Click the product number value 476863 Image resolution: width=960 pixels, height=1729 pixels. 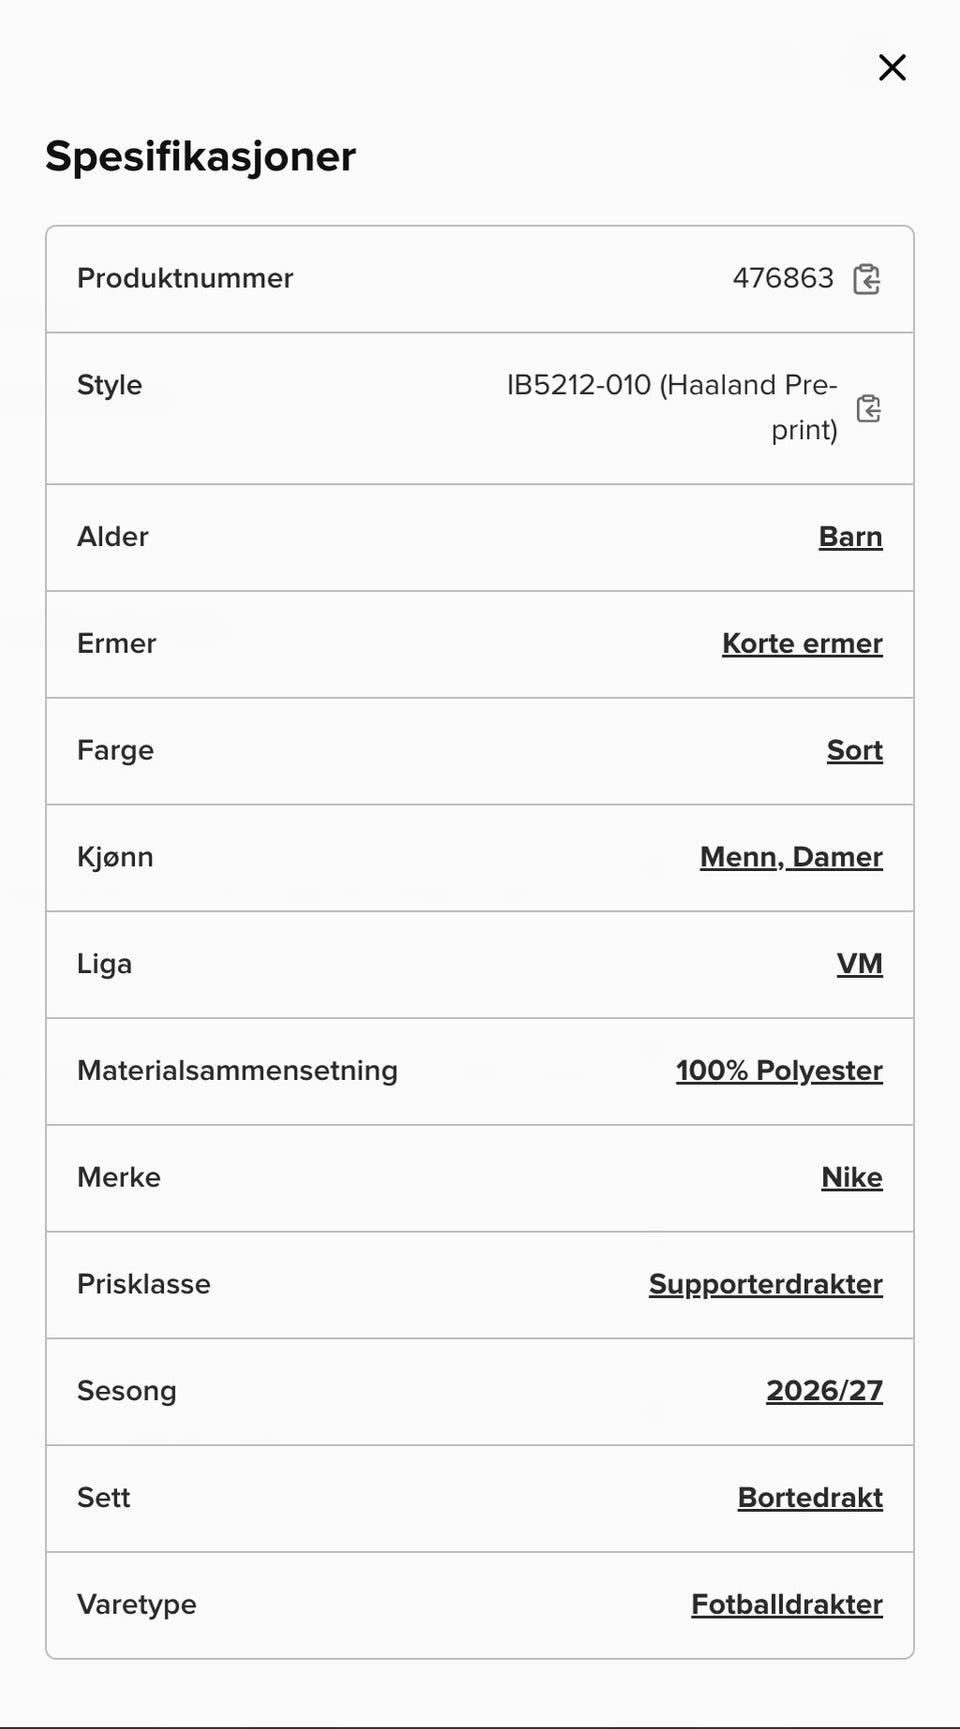click(x=783, y=278)
